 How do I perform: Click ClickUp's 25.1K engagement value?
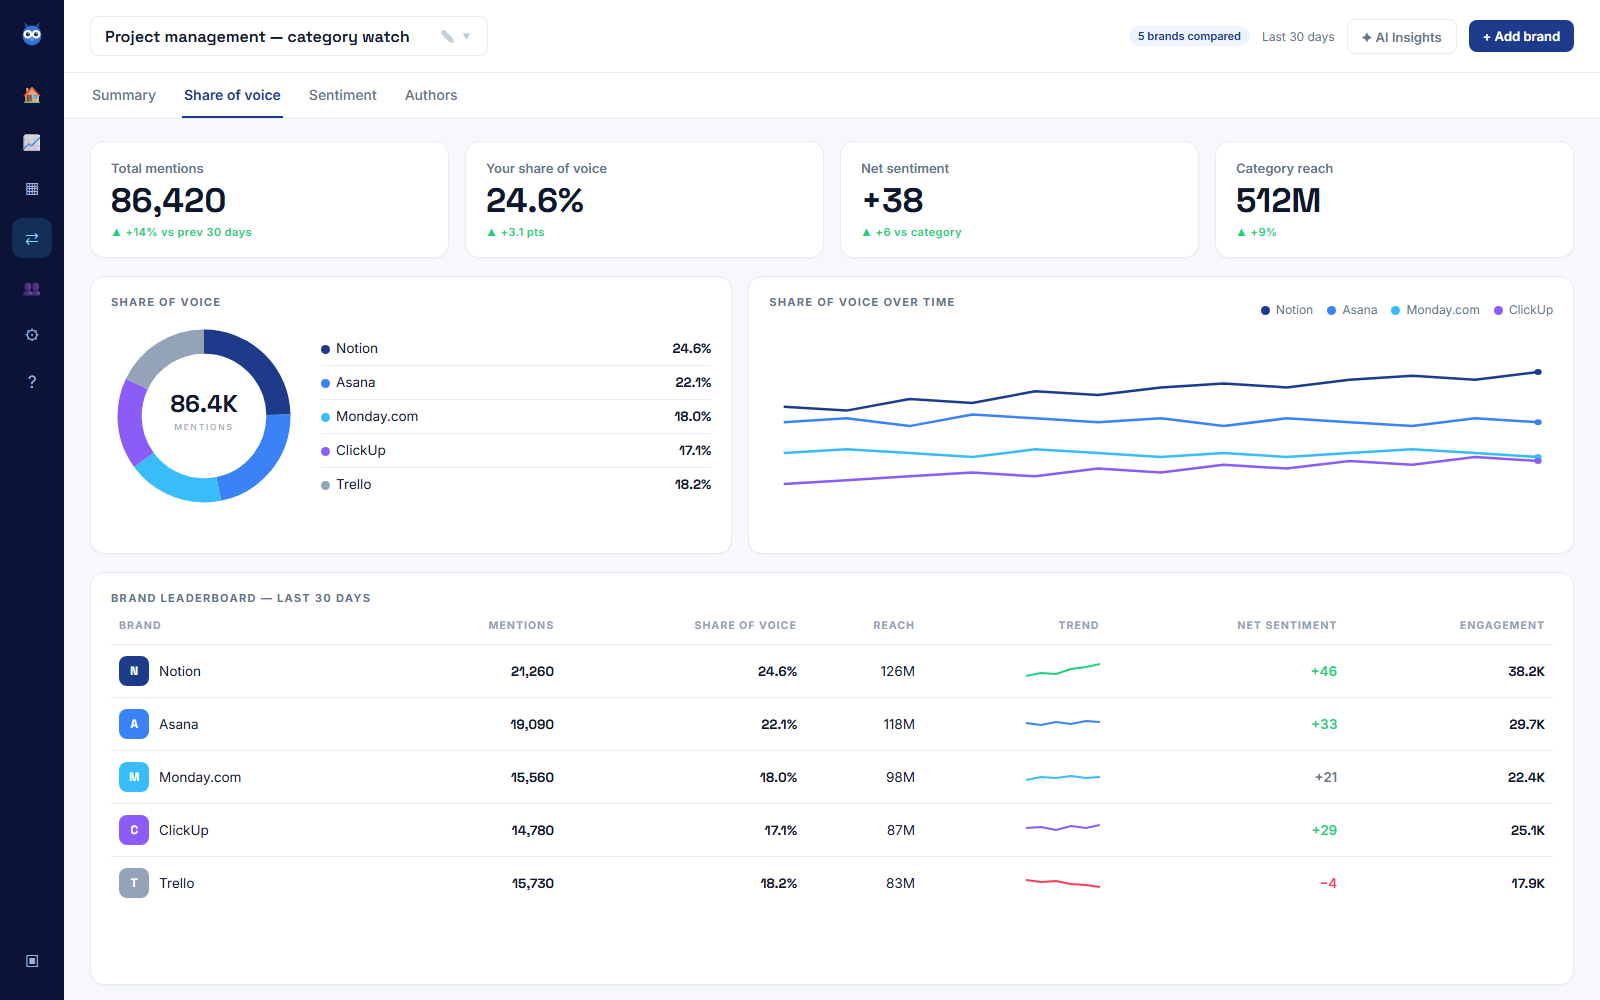point(1528,830)
